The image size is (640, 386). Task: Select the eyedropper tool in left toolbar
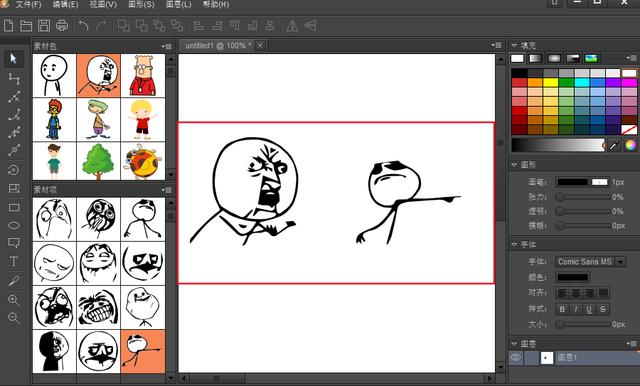click(x=14, y=281)
